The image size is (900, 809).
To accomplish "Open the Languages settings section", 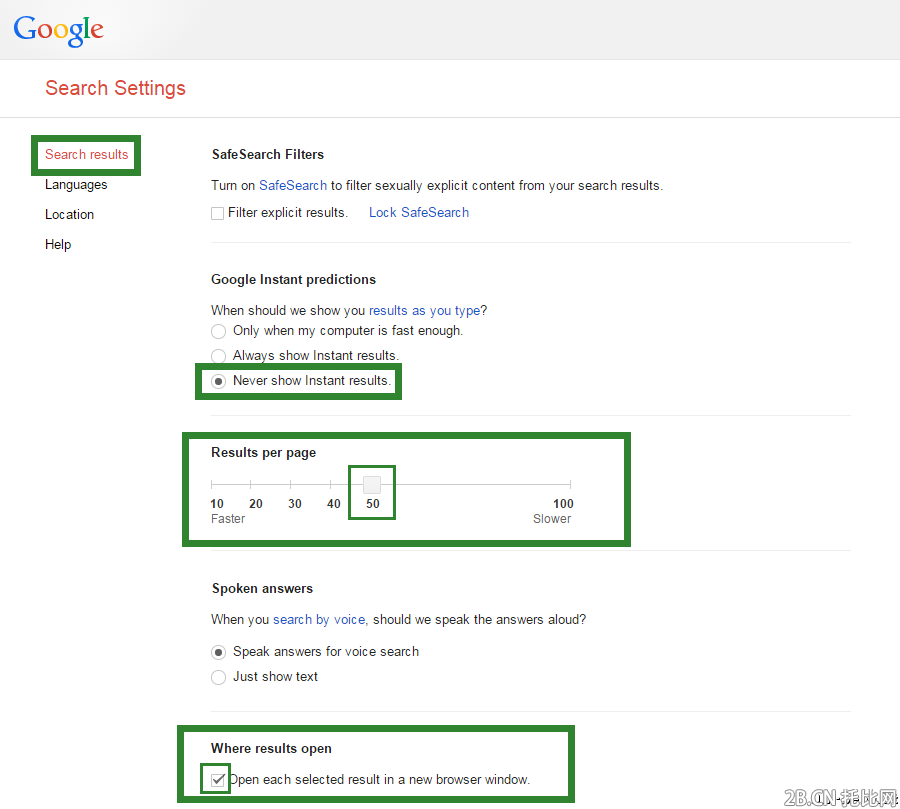I will 76,185.
